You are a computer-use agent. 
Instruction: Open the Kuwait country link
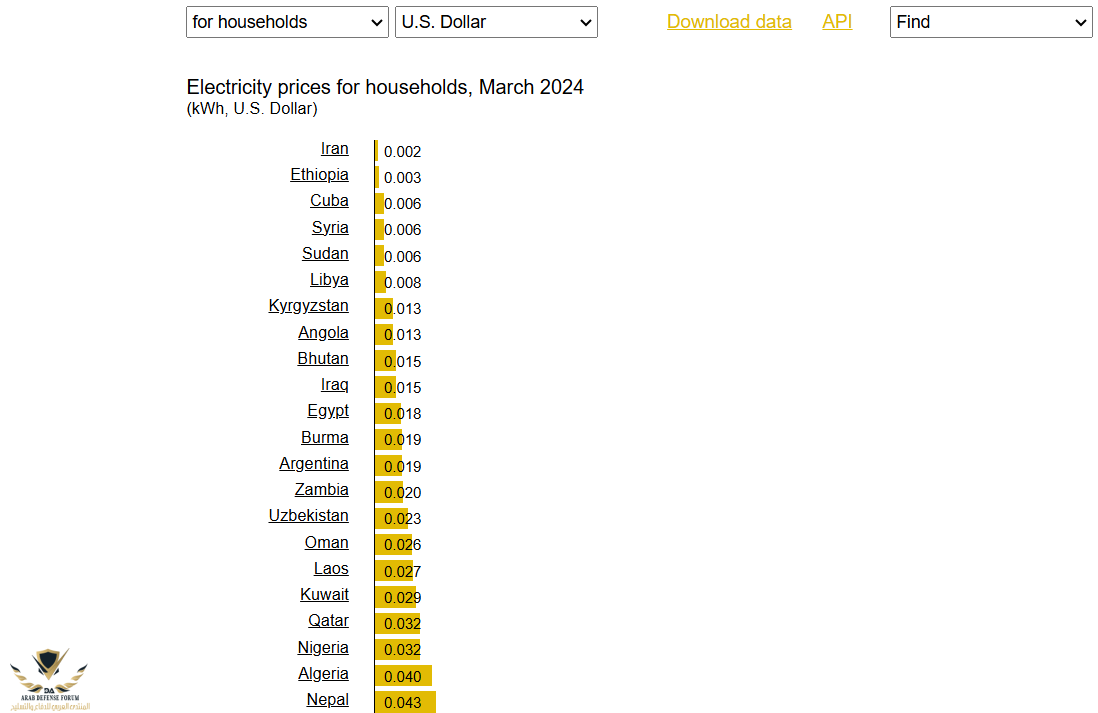click(324, 595)
